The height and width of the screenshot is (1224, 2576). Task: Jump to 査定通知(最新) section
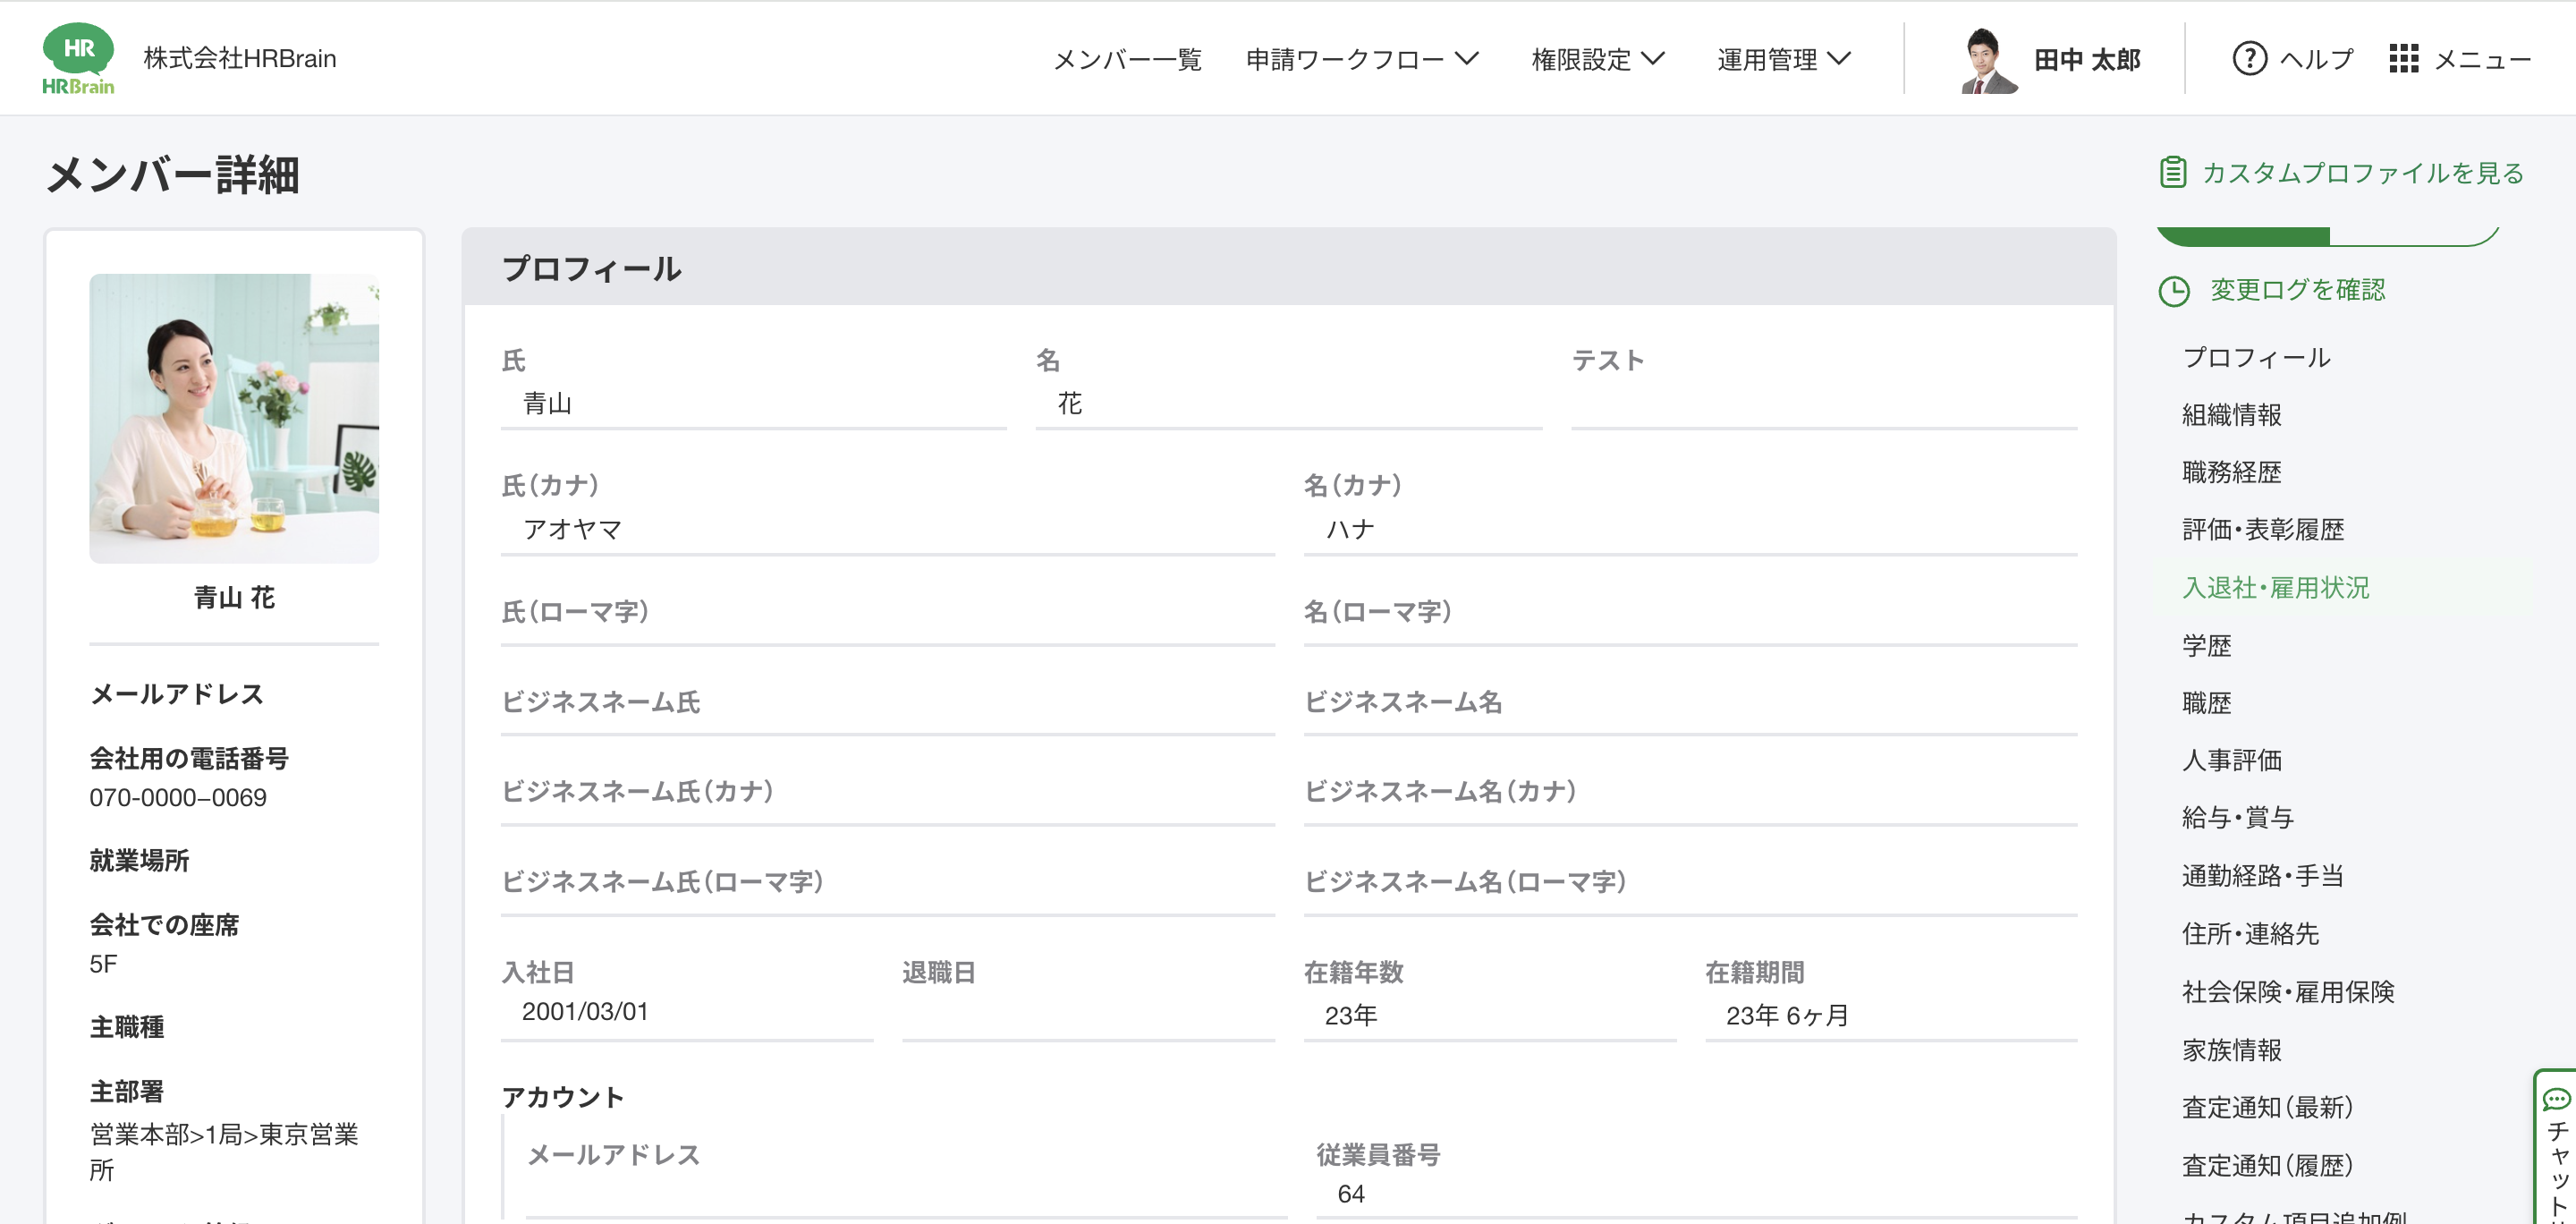tap(2267, 1107)
